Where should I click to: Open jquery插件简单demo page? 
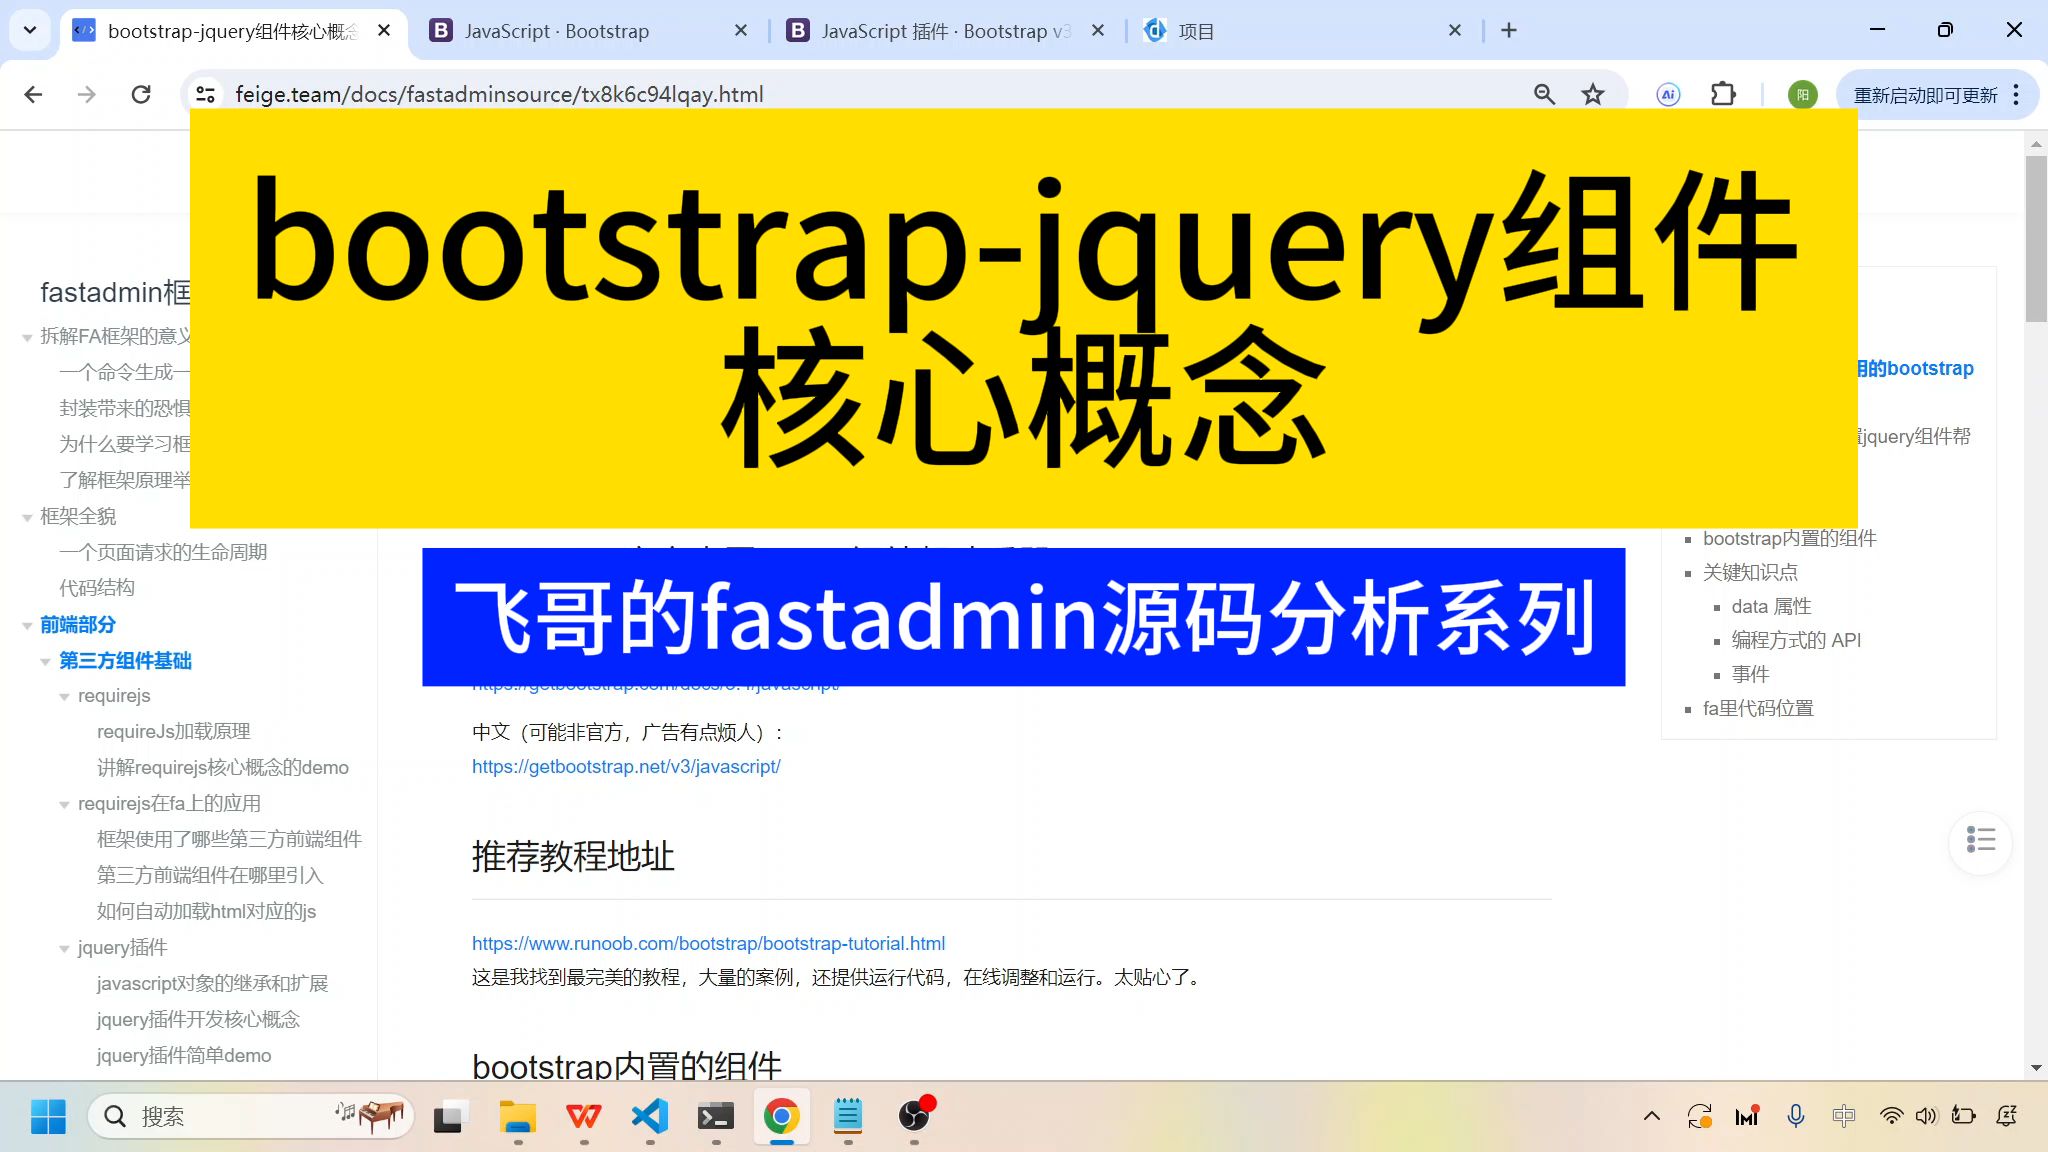click(x=184, y=1056)
